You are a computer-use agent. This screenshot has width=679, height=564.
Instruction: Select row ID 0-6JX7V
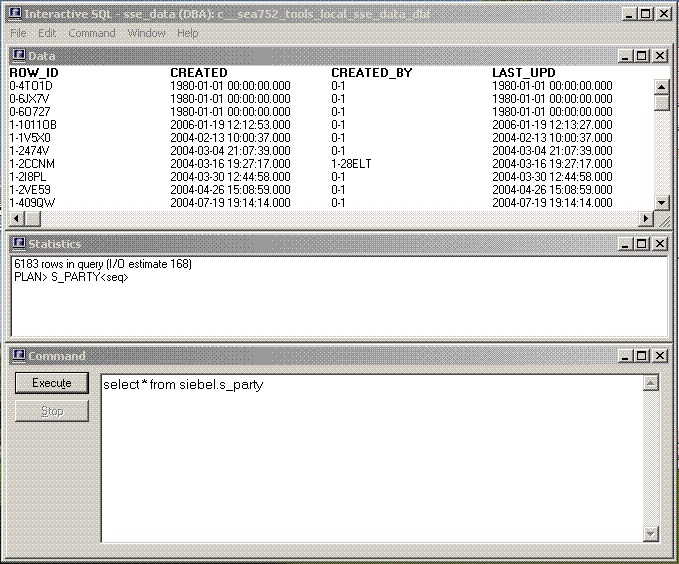pos(29,99)
